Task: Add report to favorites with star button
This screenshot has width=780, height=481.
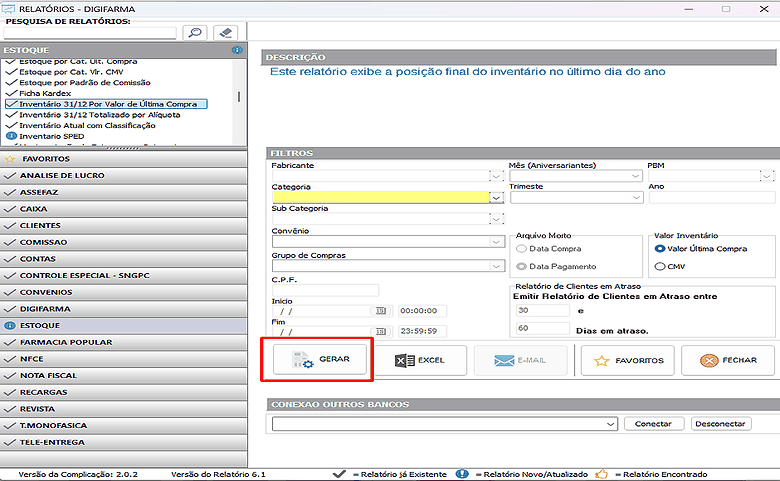Action: click(627, 360)
